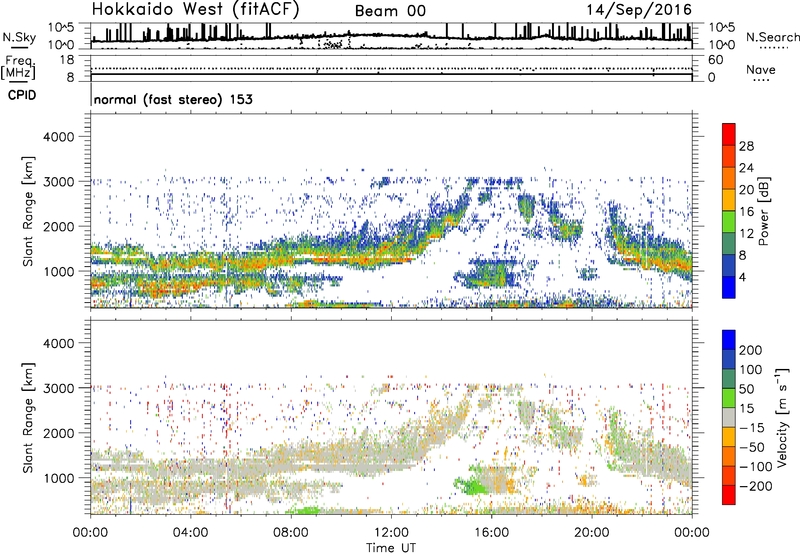Click the 'Time UT' axis label

coord(391,547)
